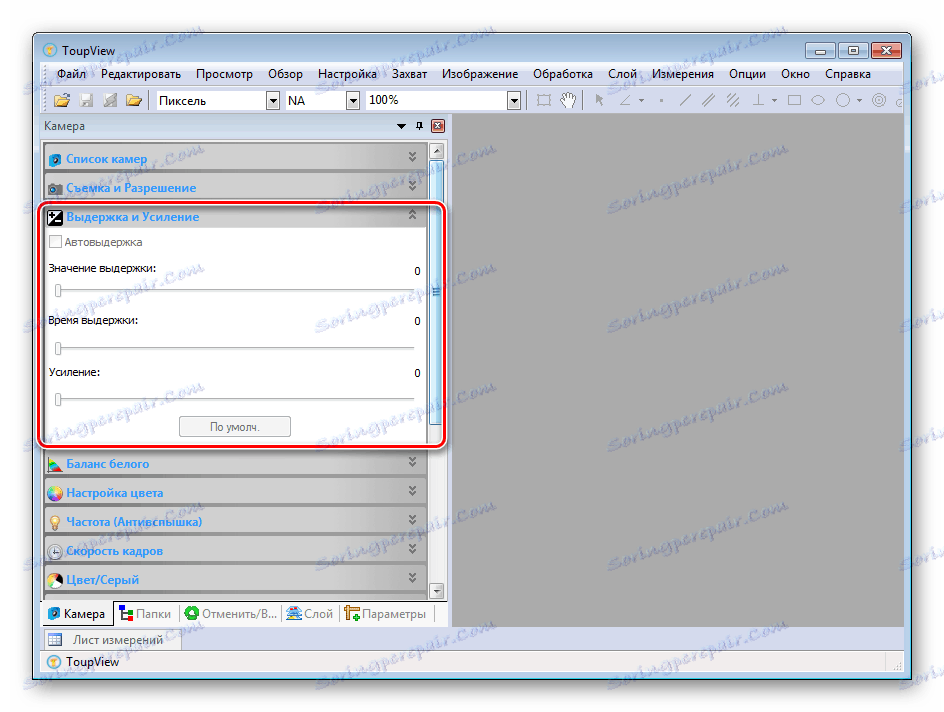Click the browse folder icon
The height and width of the screenshot is (712, 944).
point(134,101)
